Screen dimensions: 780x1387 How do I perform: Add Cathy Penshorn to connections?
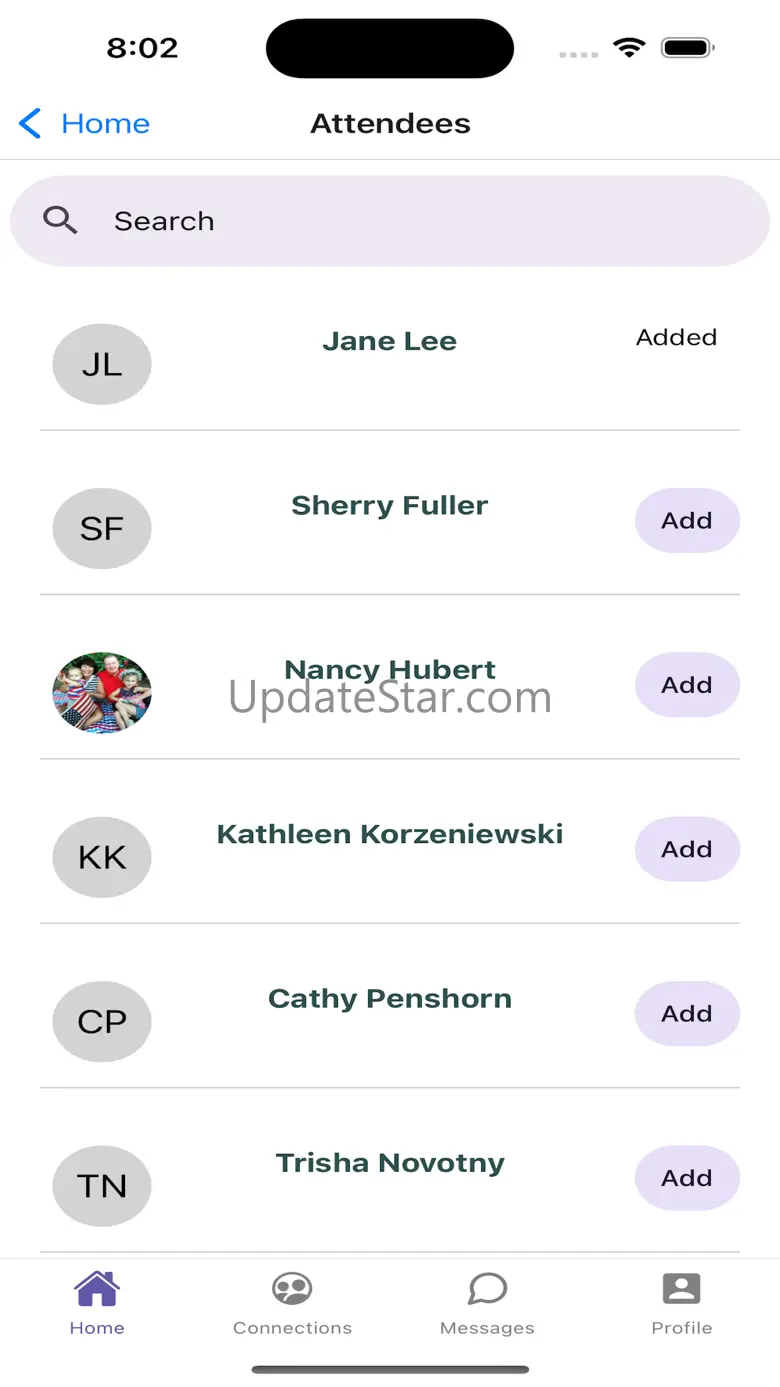coord(687,1014)
